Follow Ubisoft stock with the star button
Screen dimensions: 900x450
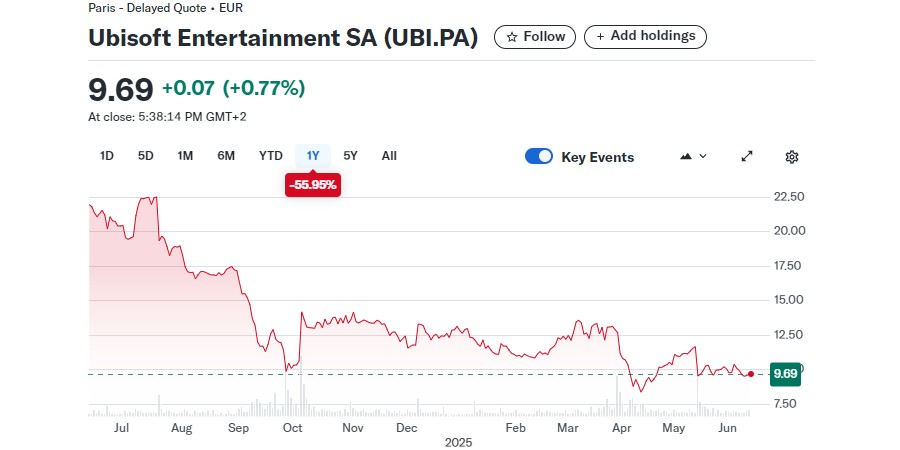click(x=534, y=37)
